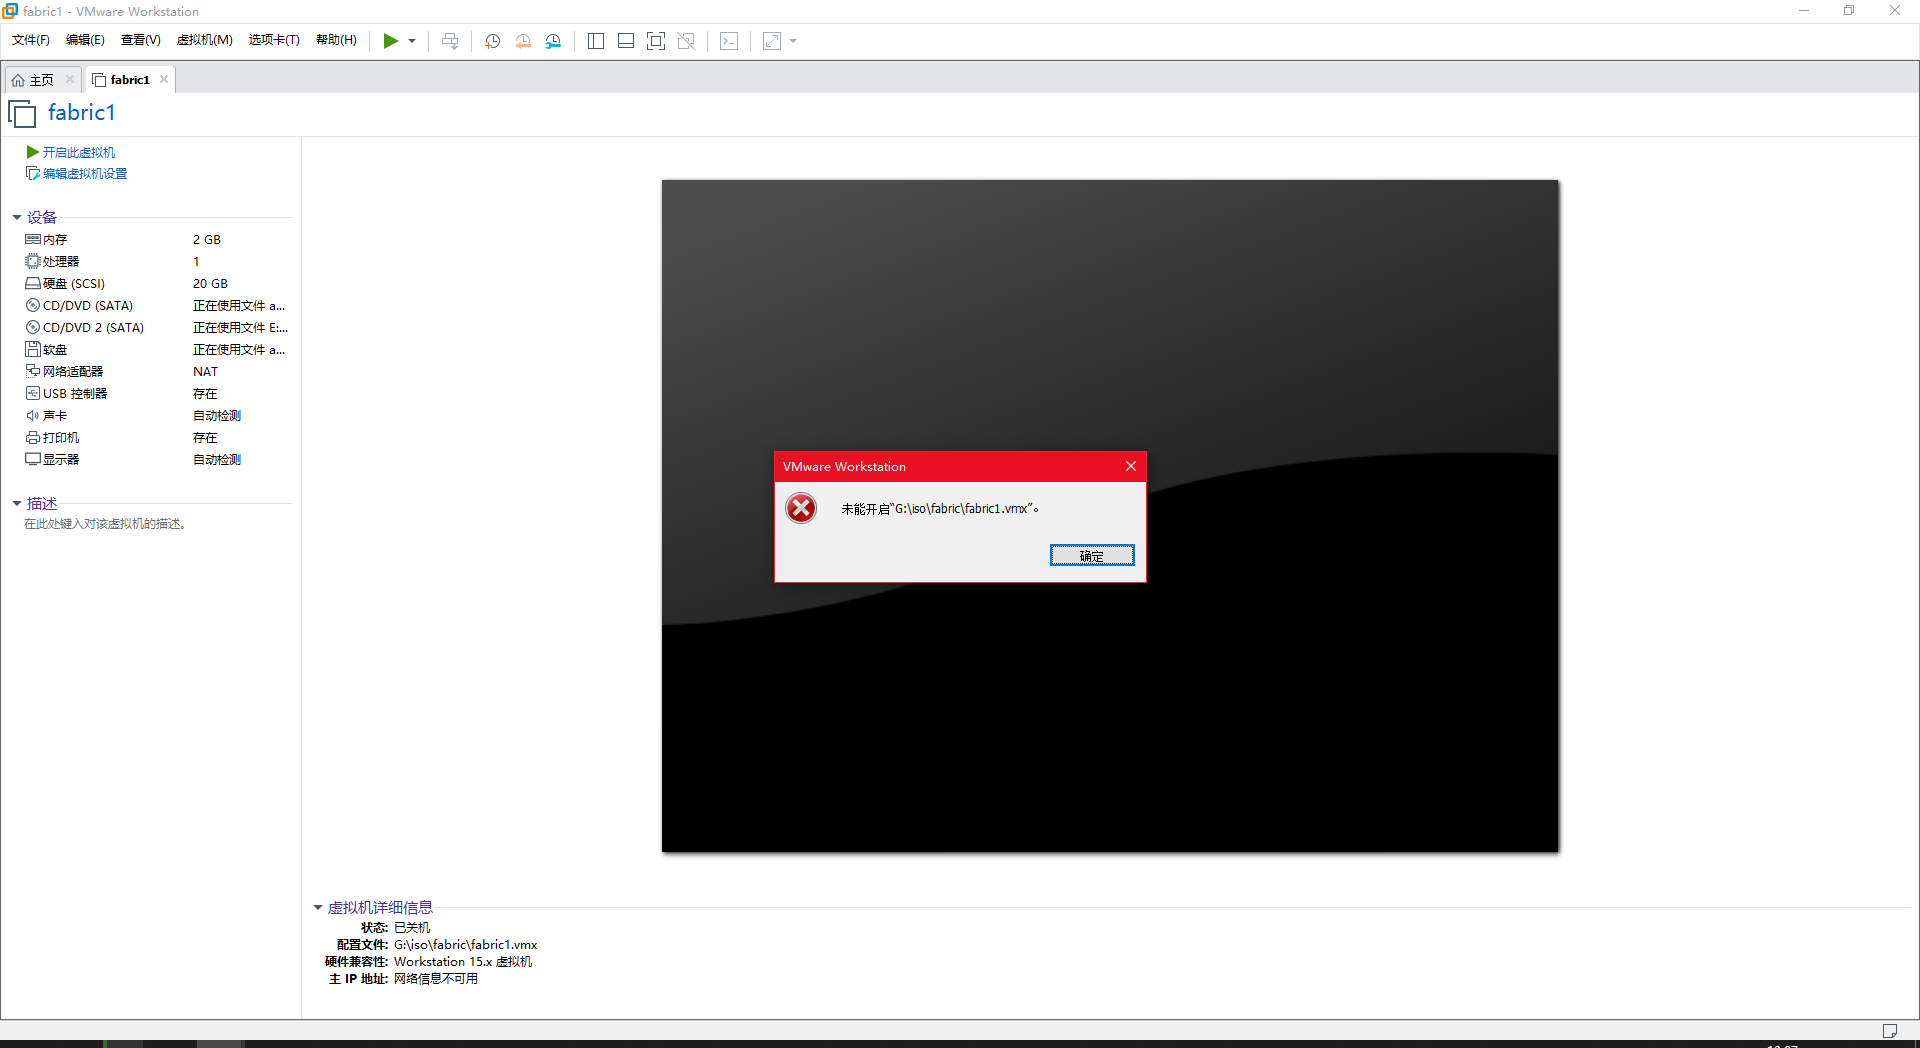
Task: Click the Workstation 15.x 虚拟机 compatibility text
Action: 463,962
